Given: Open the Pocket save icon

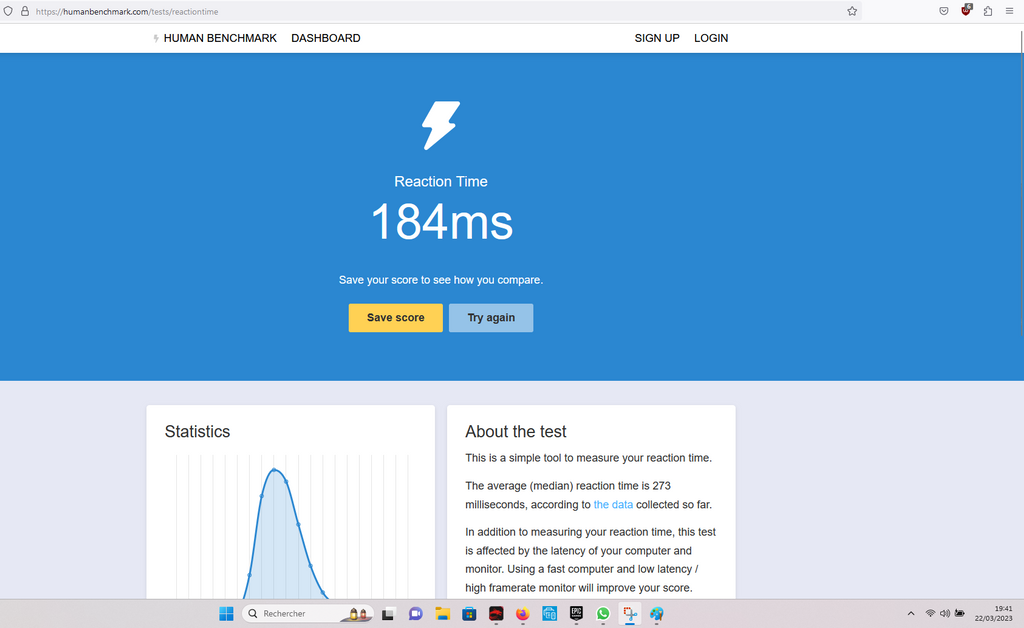Looking at the screenshot, I should (x=944, y=11).
